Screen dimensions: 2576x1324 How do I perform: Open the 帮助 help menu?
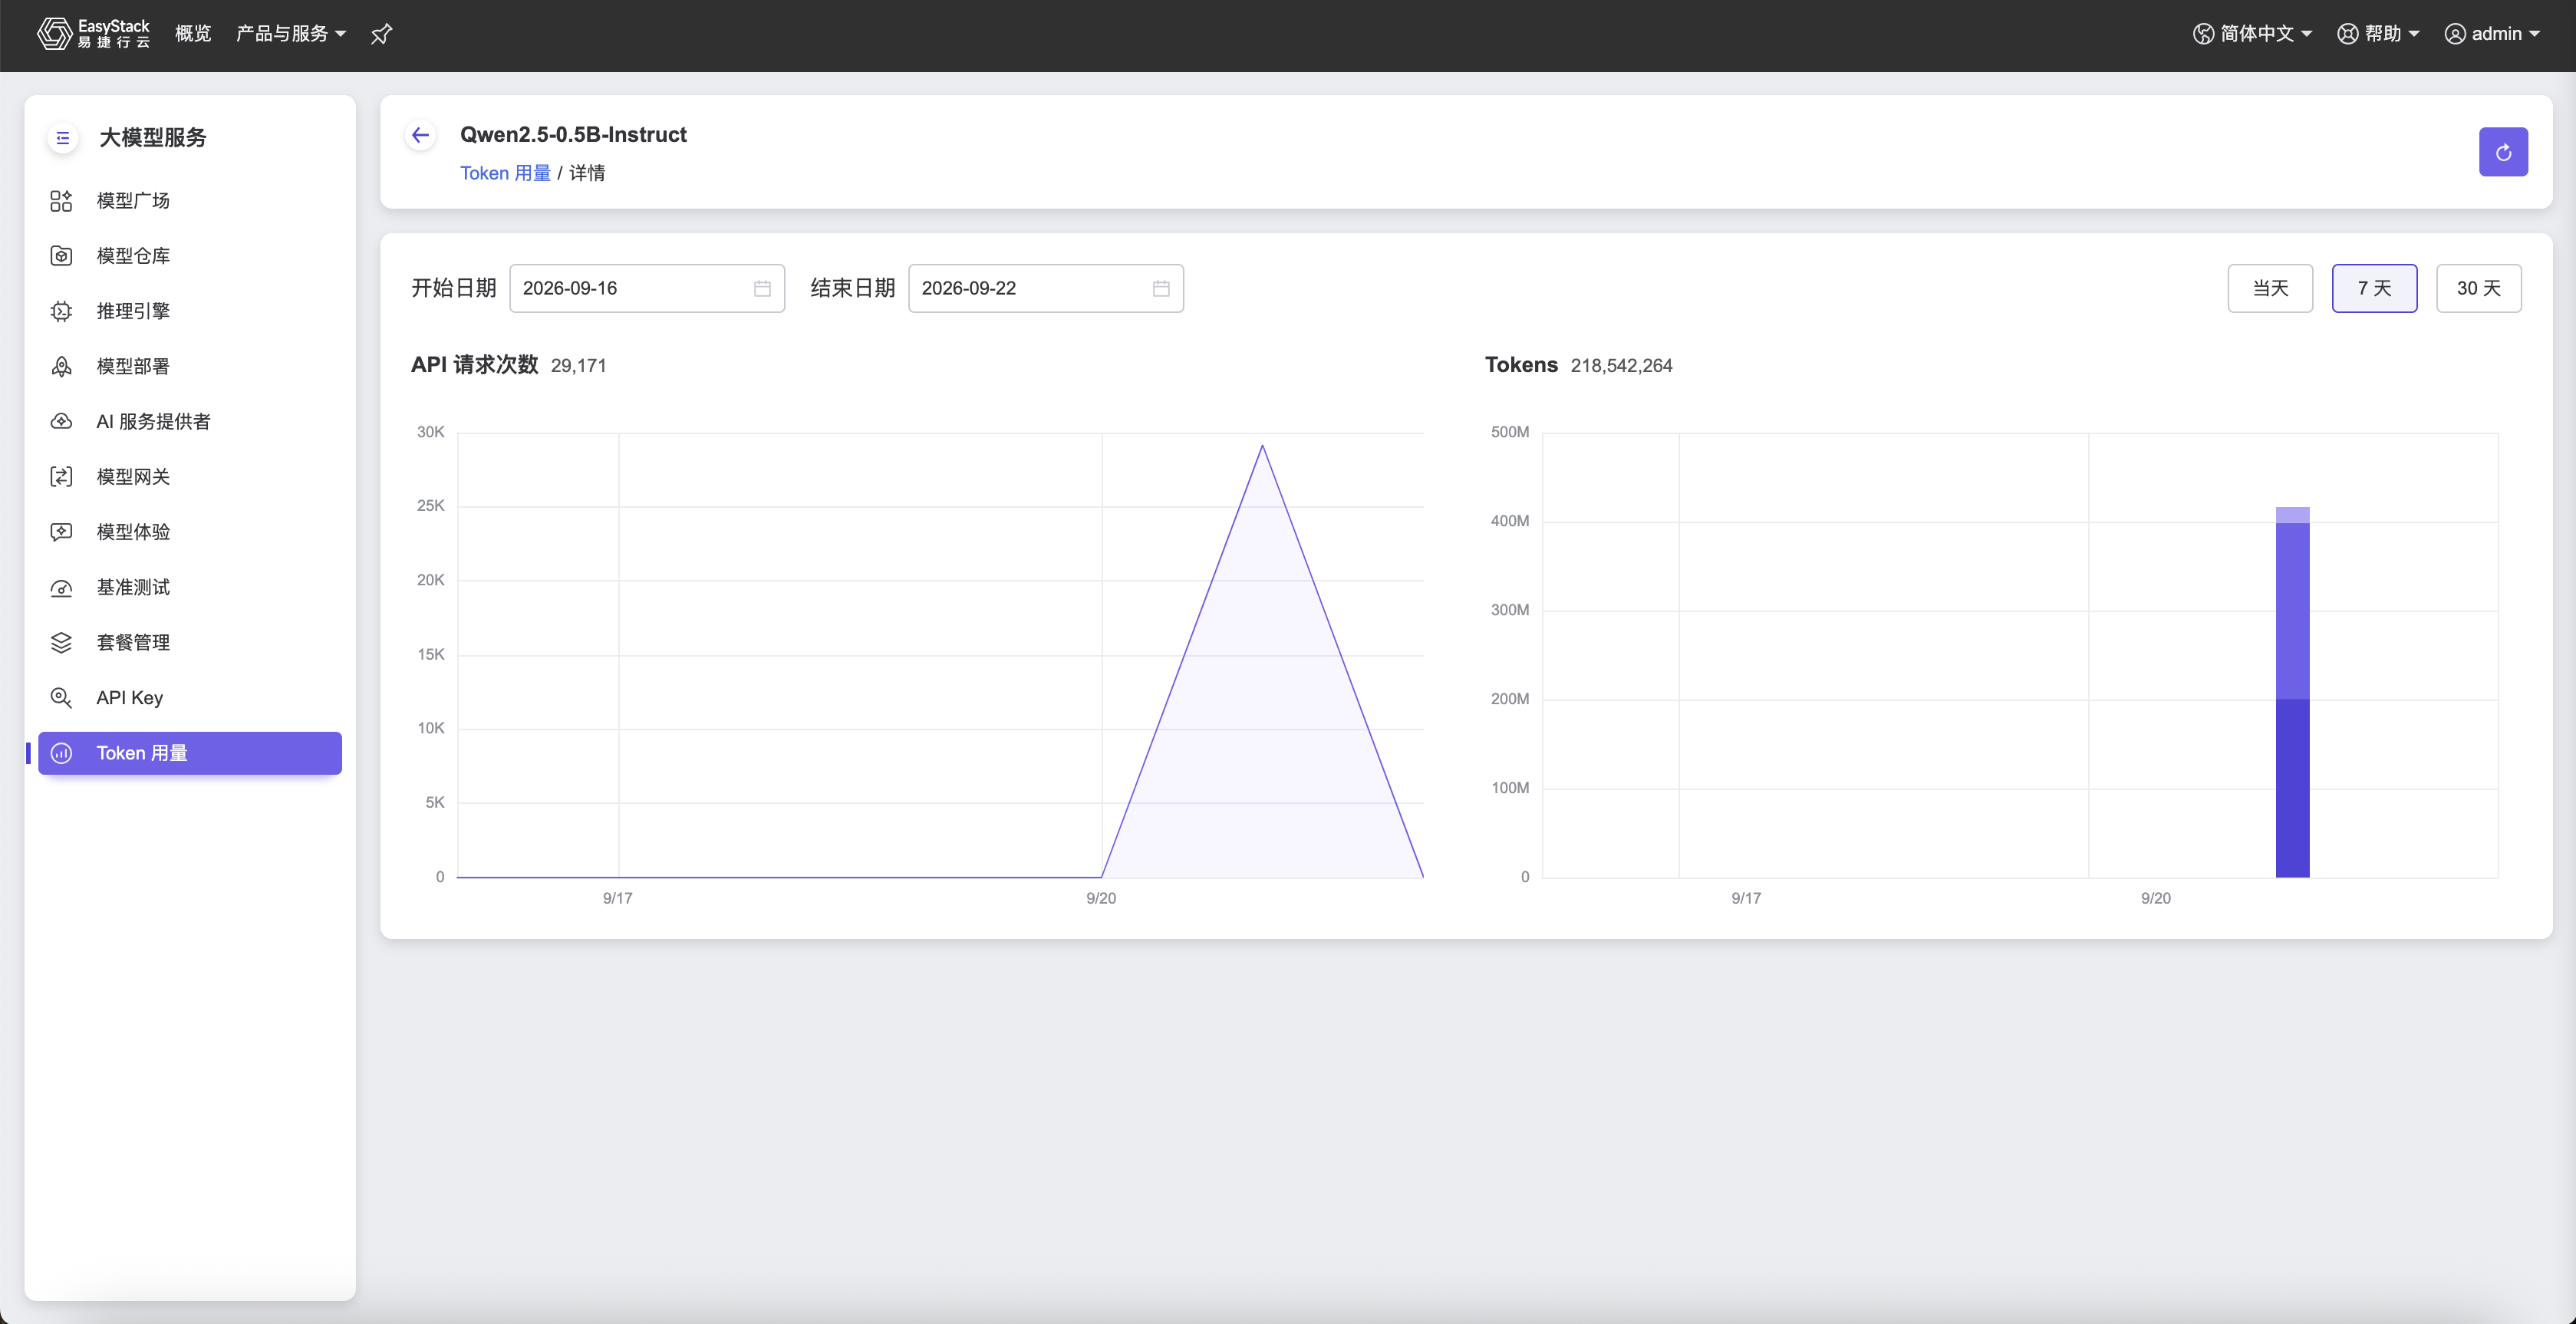pos(2378,34)
